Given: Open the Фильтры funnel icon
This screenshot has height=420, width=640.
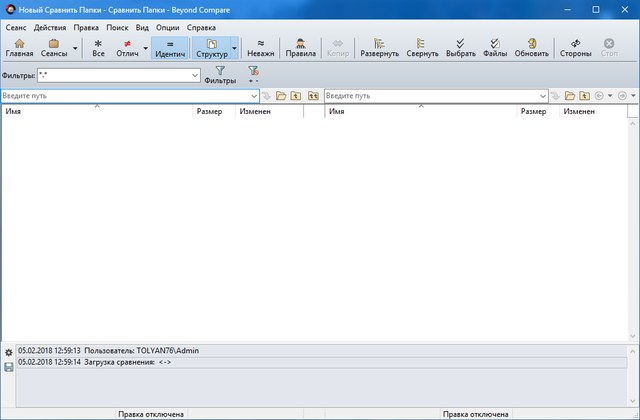Looking at the screenshot, I should pos(220,75).
